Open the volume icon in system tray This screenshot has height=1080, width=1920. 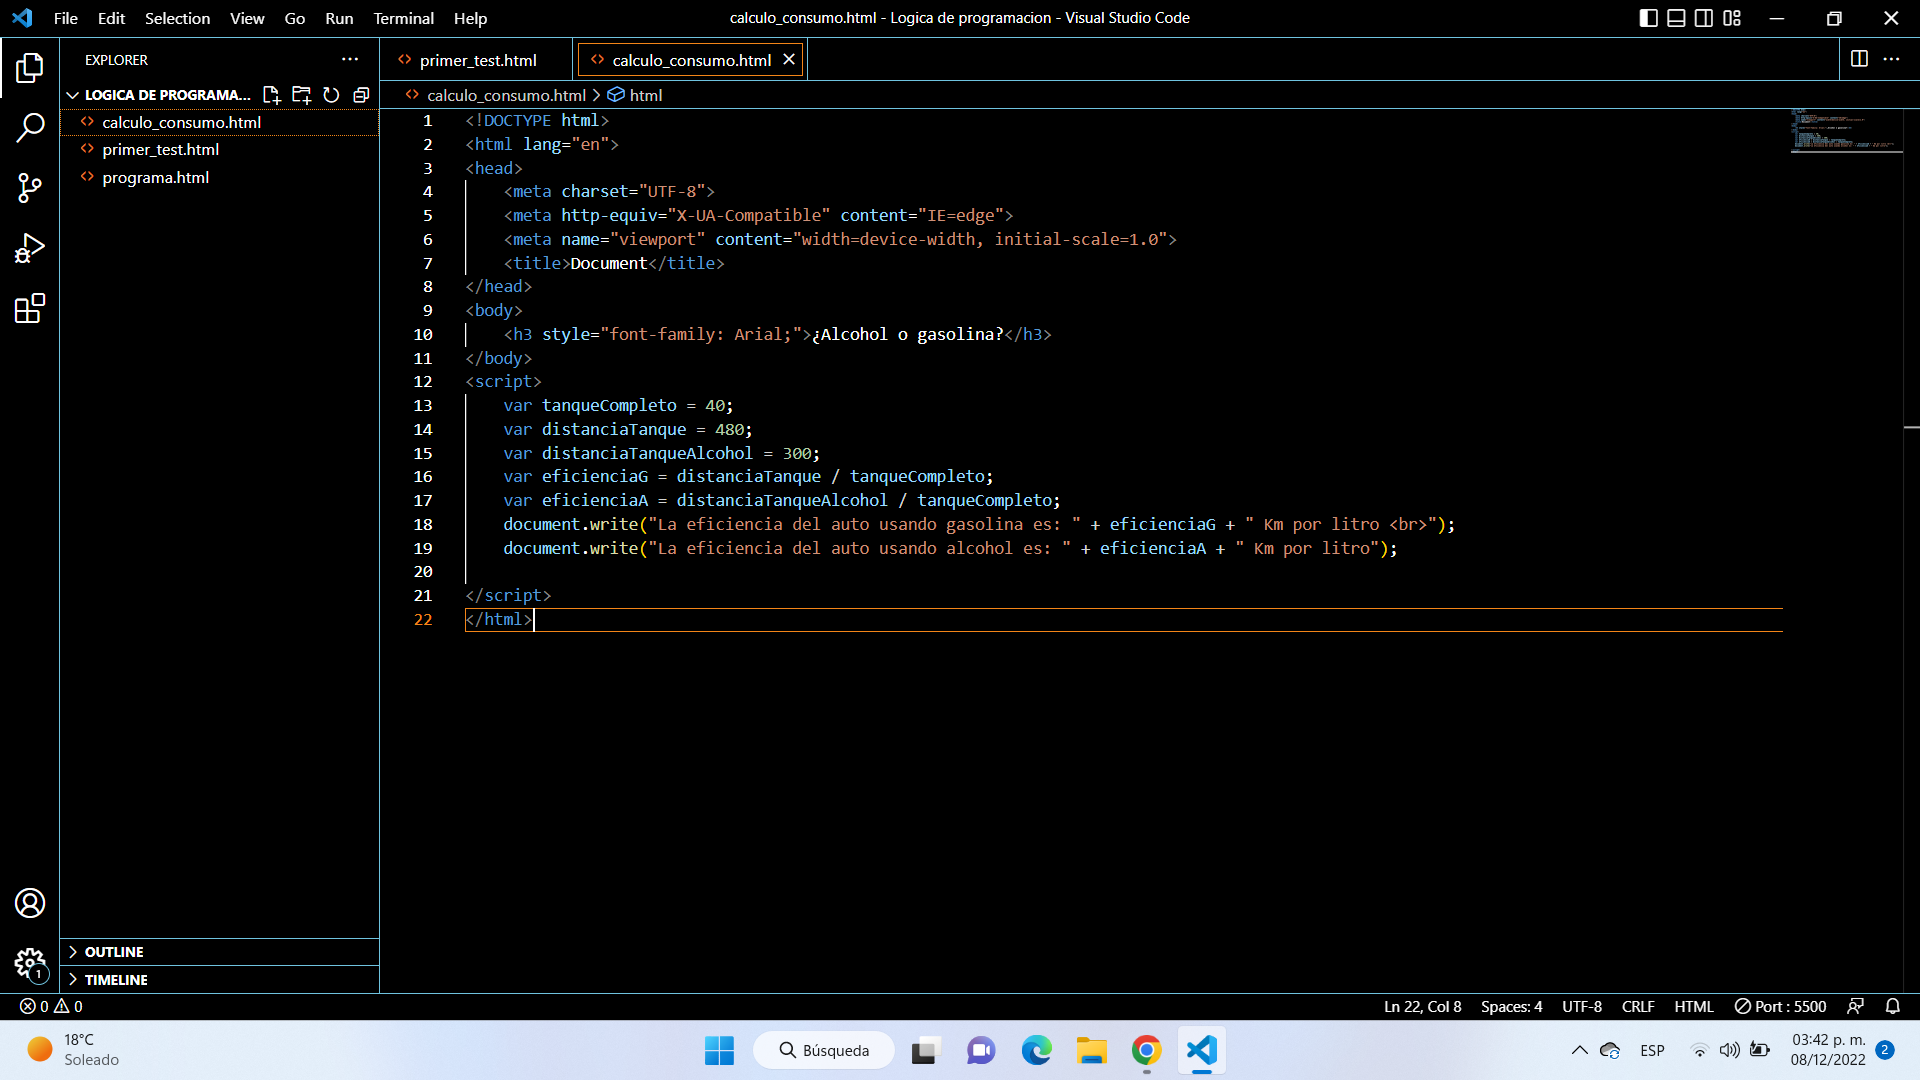pyautogui.click(x=1729, y=1050)
